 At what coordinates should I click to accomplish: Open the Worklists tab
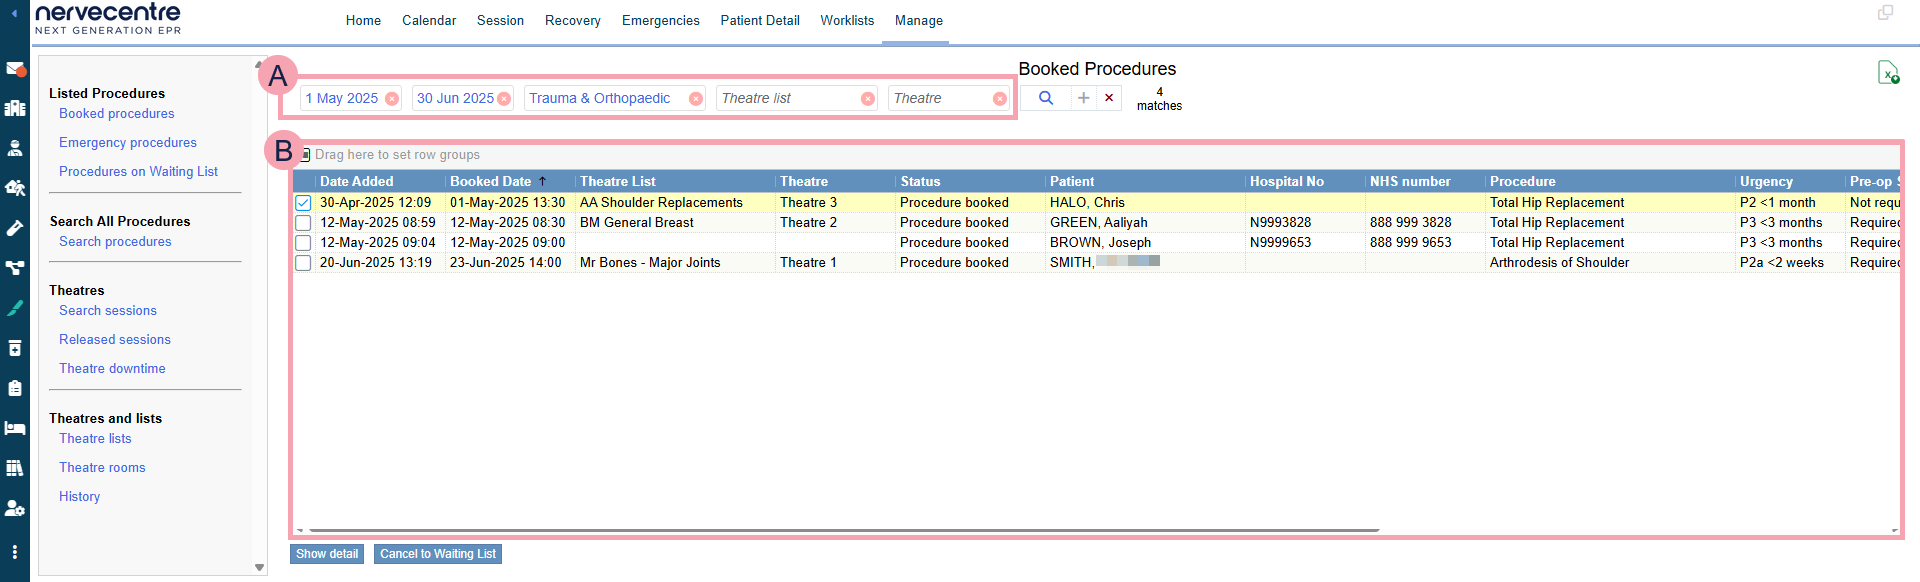tap(847, 20)
